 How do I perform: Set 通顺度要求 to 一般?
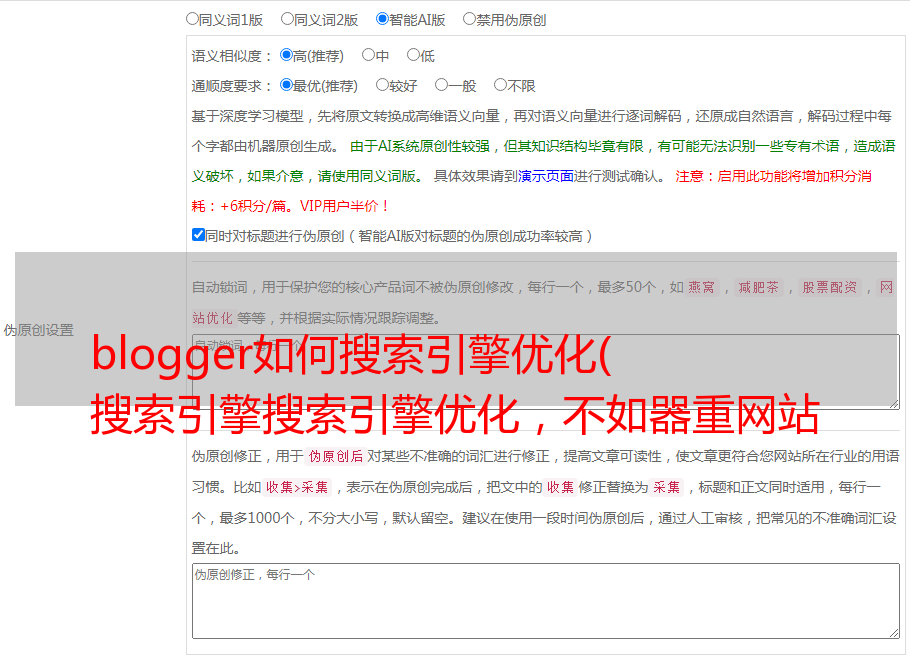click(x=442, y=85)
